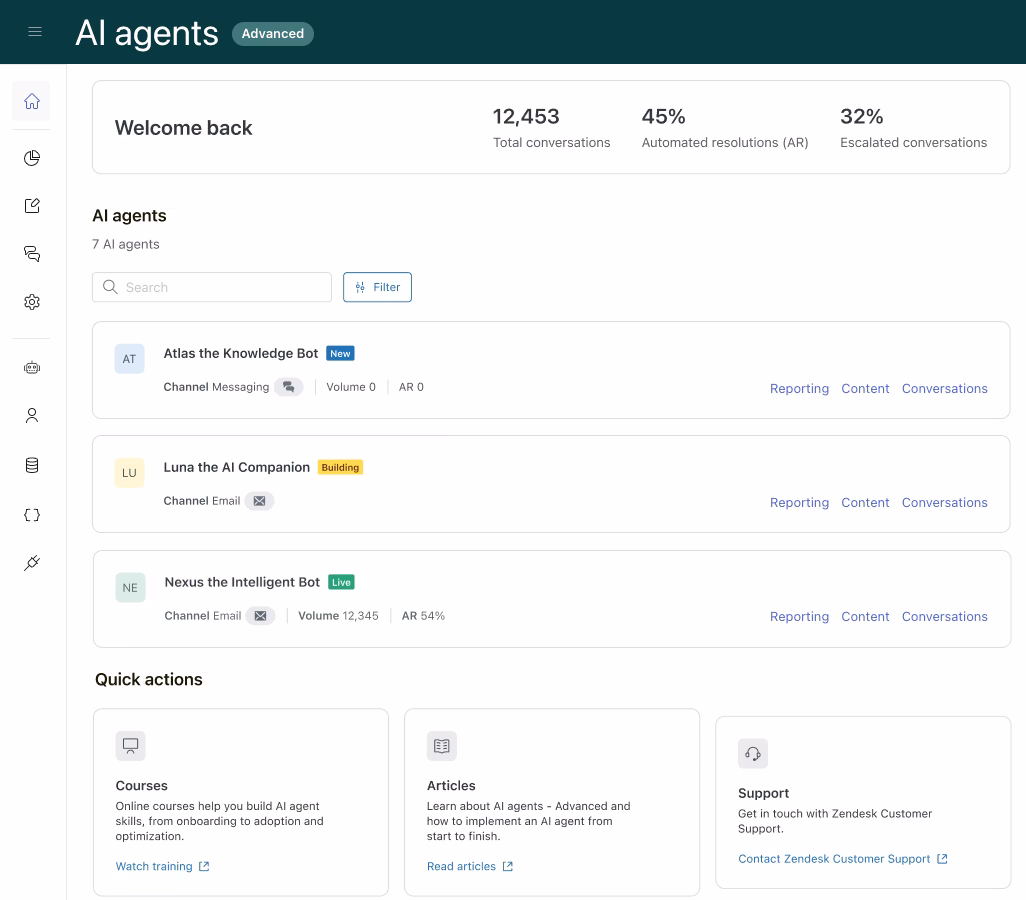This screenshot has height=900, width=1026.
Task: Click the code braces icon in the sidebar
Action: [31, 514]
